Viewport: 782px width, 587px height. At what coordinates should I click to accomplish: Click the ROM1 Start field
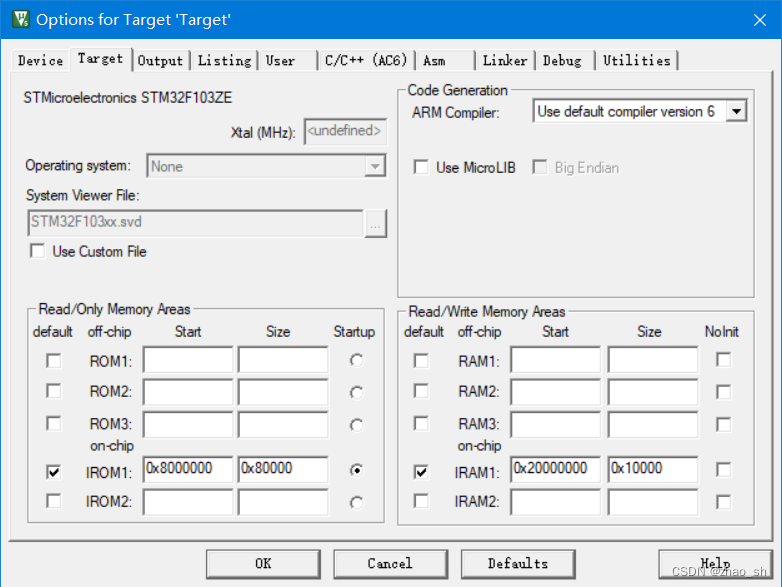[188, 360]
